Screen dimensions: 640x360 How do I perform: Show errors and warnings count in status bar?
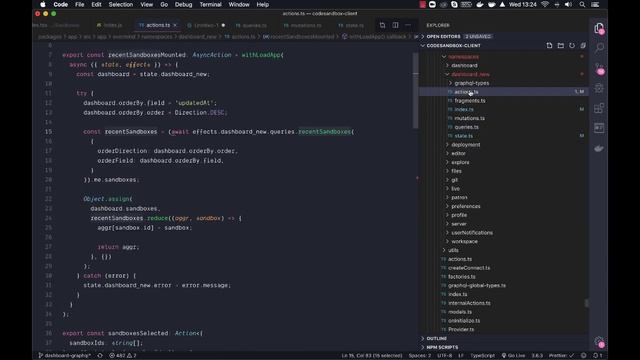pos(123,356)
